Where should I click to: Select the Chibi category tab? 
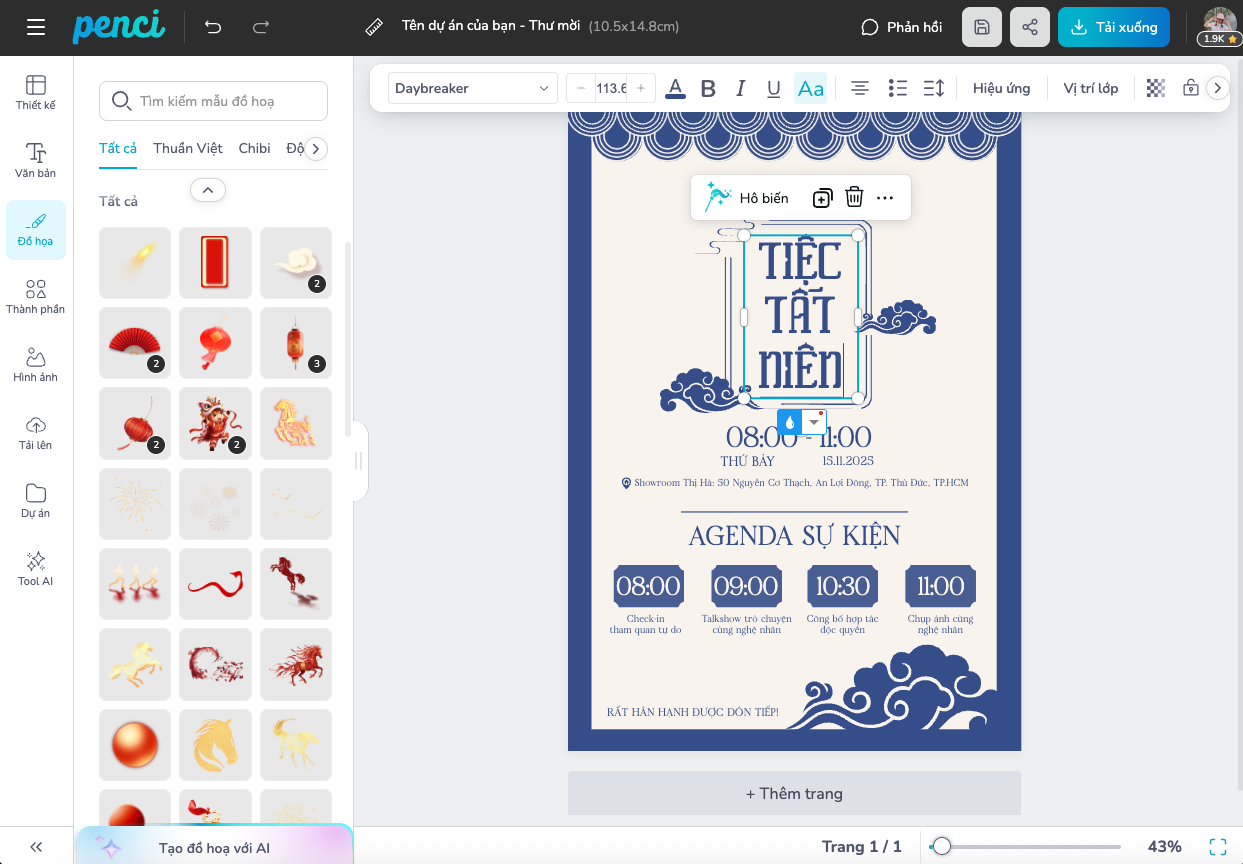point(254,148)
